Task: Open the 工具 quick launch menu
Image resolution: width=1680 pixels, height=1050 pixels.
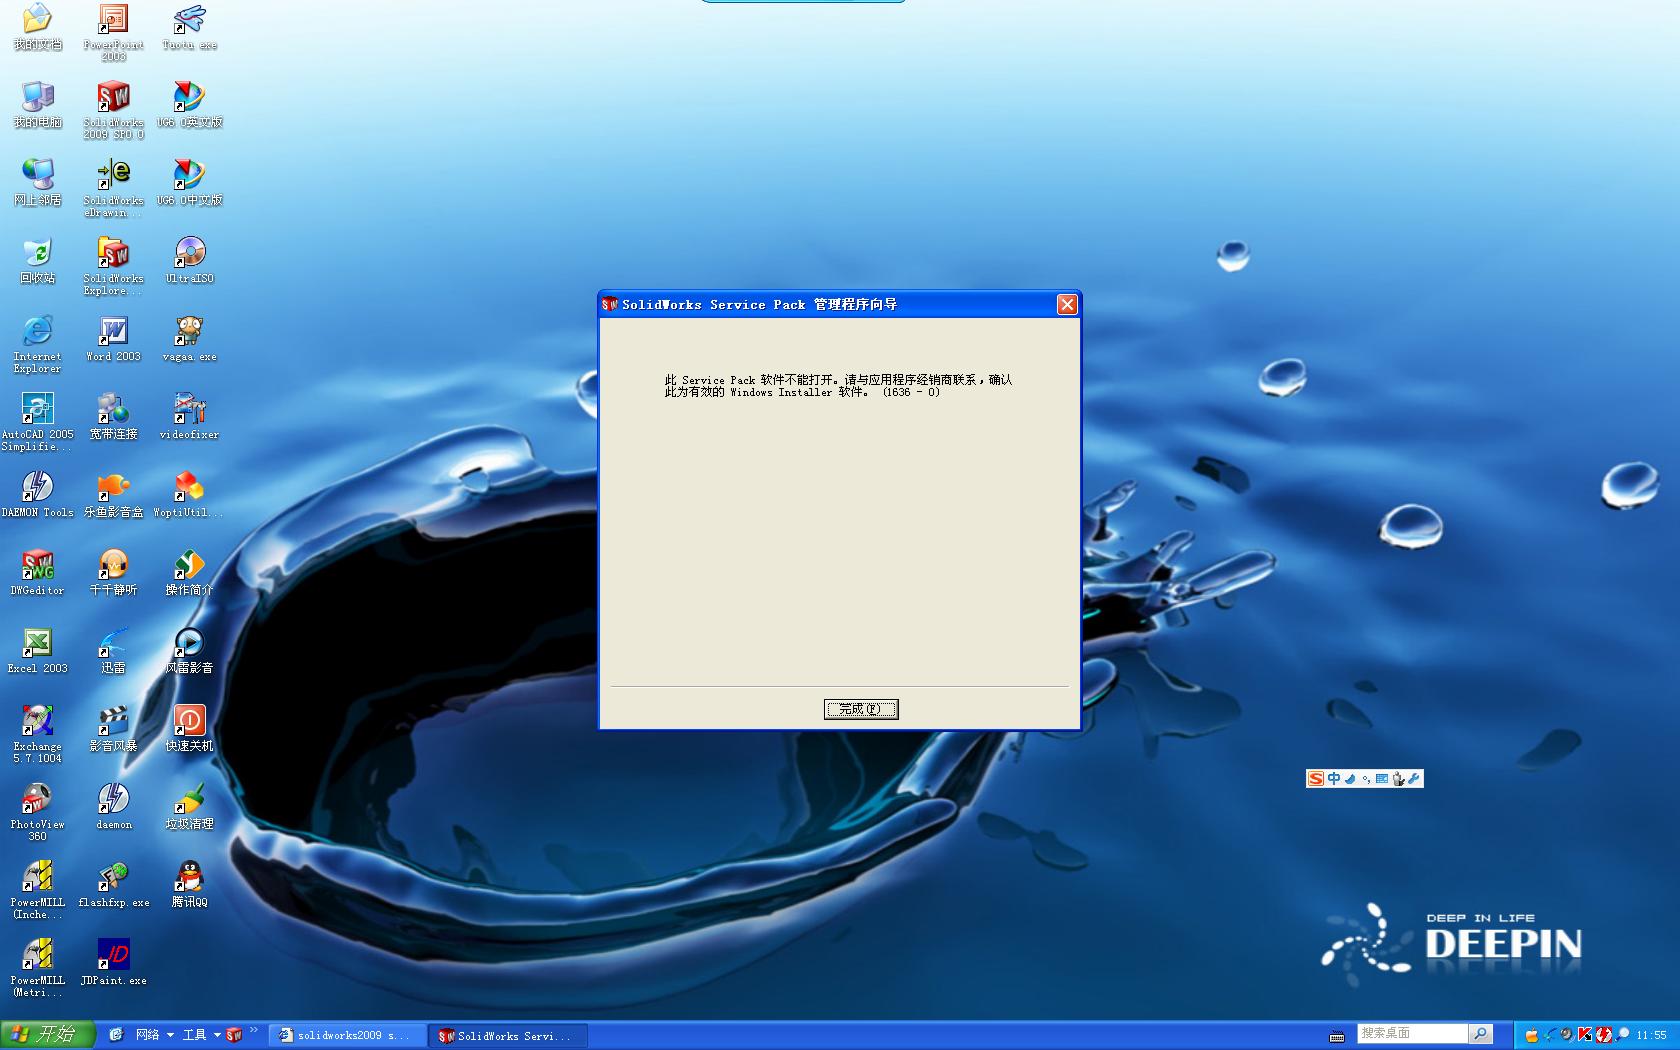Action: (201, 1035)
